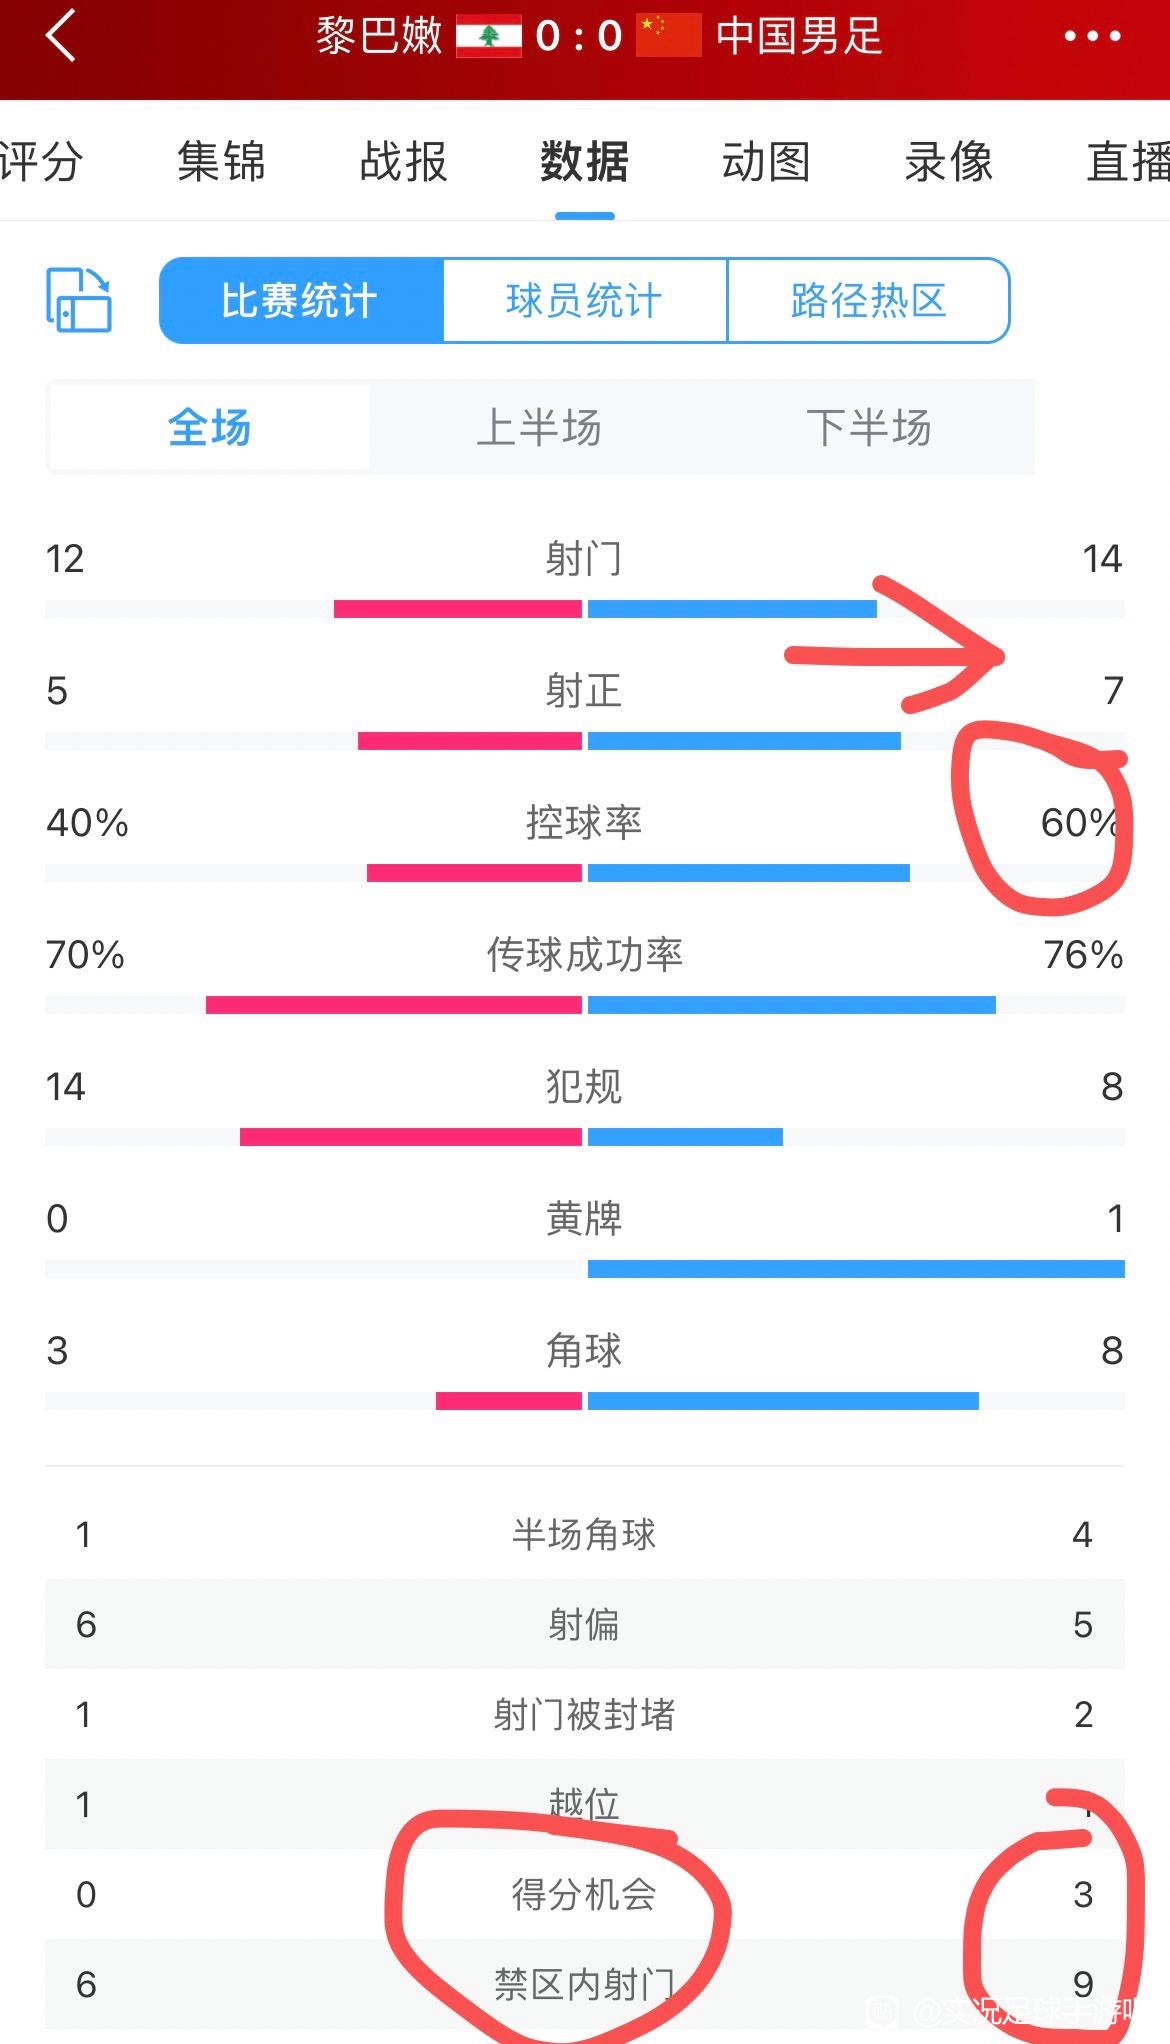The image size is (1170, 2044).
Task: Open the 动图 tab
Action: 766,162
